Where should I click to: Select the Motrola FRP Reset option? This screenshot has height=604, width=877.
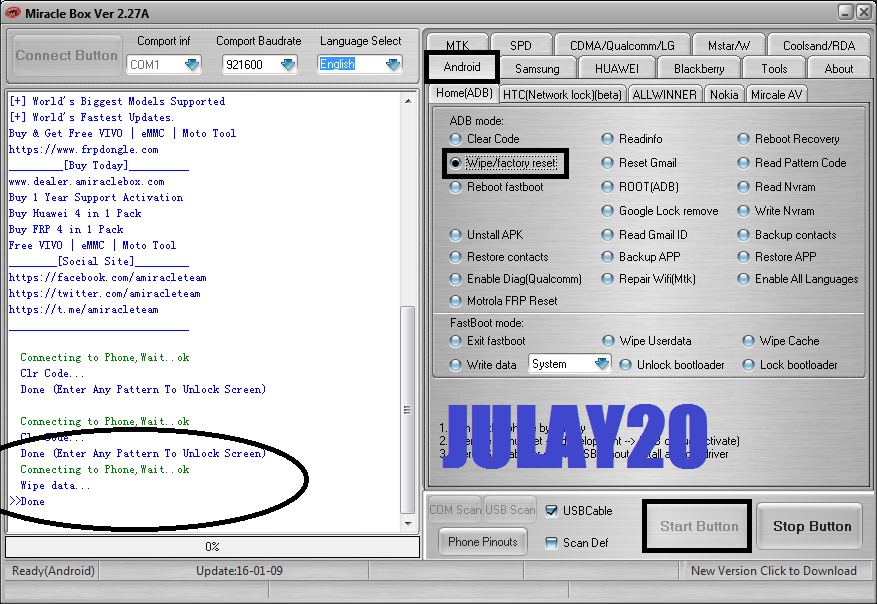point(455,301)
